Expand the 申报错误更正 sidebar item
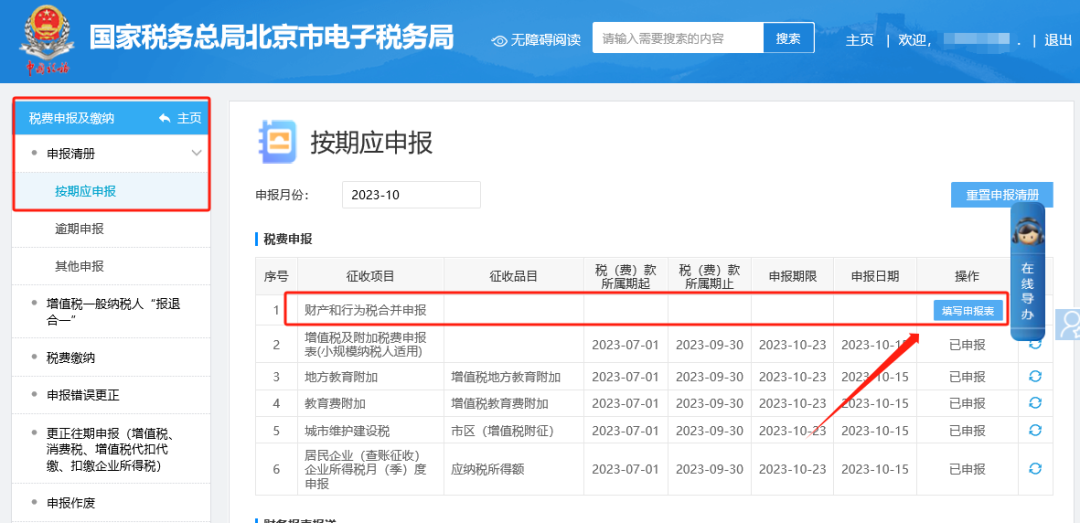This screenshot has height=523, width=1080. (82, 395)
